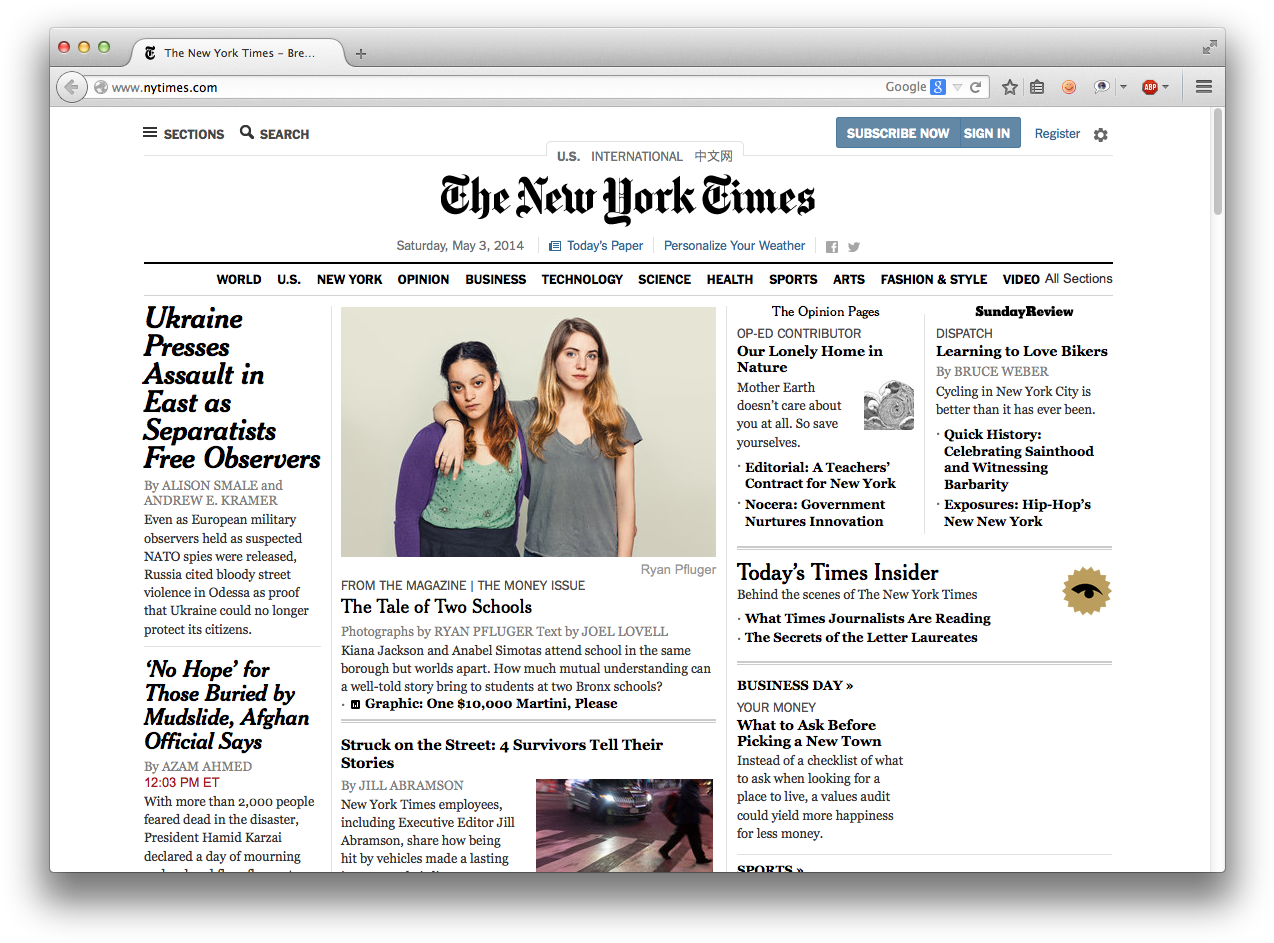Enter full screen via window arrows icon
The image size is (1274, 943).
1210,47
